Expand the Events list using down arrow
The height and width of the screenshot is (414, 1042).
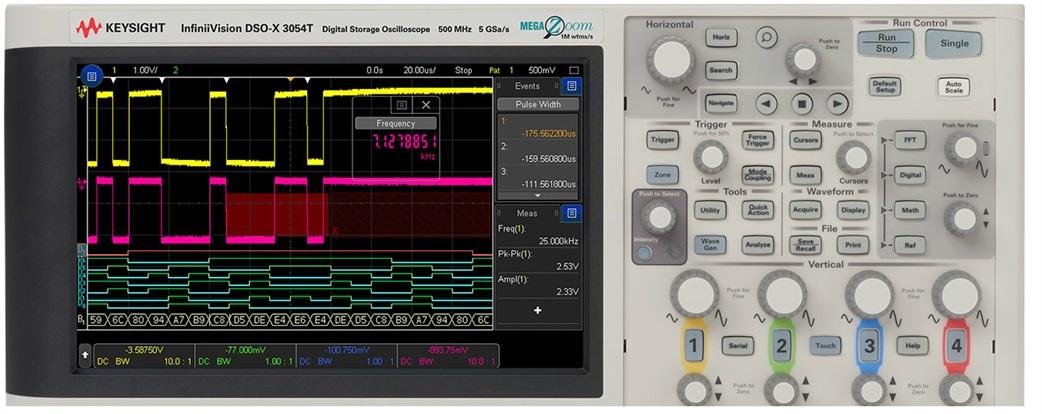pyautogui.click(x=538, y=195)
